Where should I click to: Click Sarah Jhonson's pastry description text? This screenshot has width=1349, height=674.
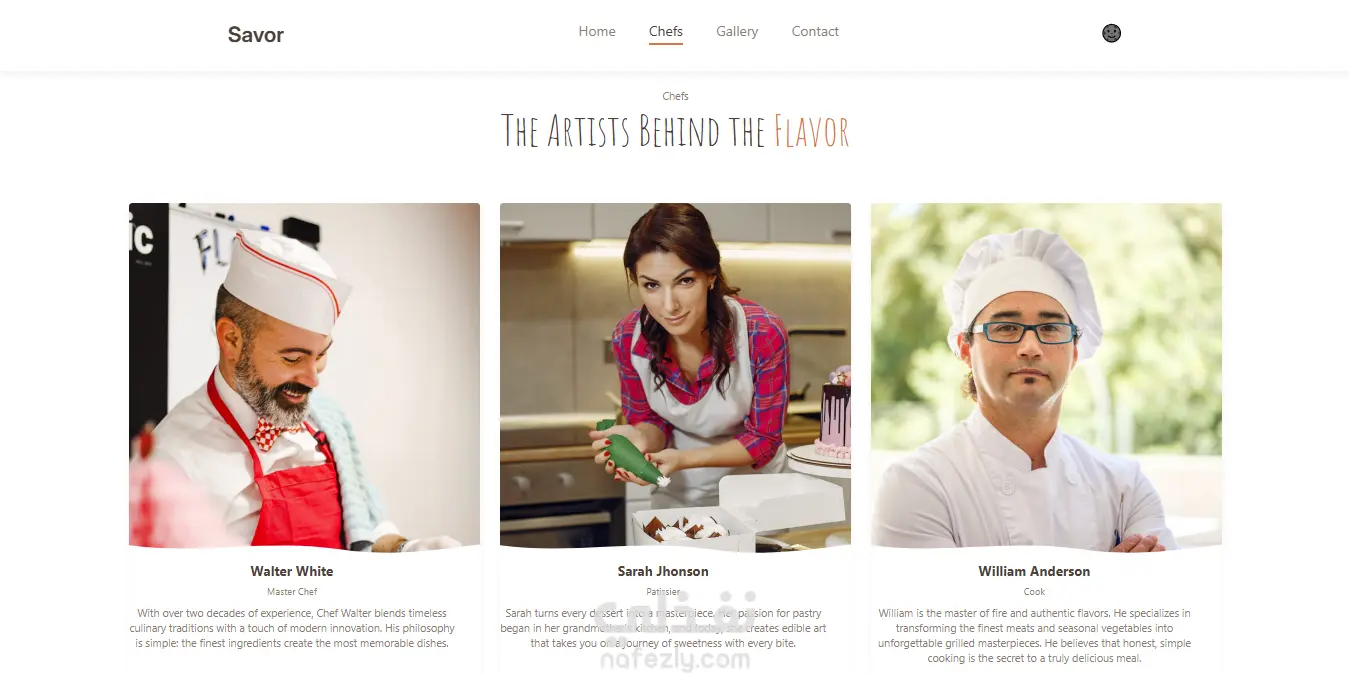[663, 629]
